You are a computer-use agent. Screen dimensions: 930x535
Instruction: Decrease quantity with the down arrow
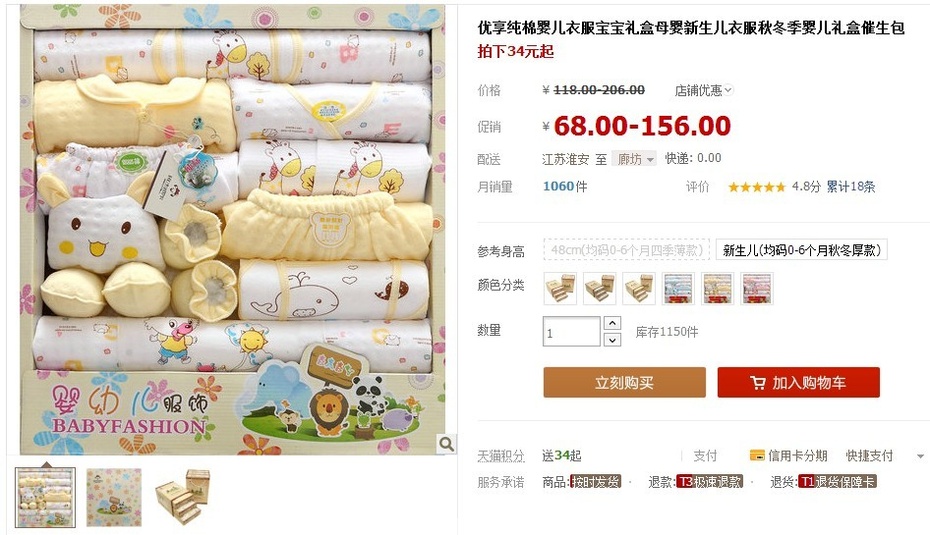[612, 340]
